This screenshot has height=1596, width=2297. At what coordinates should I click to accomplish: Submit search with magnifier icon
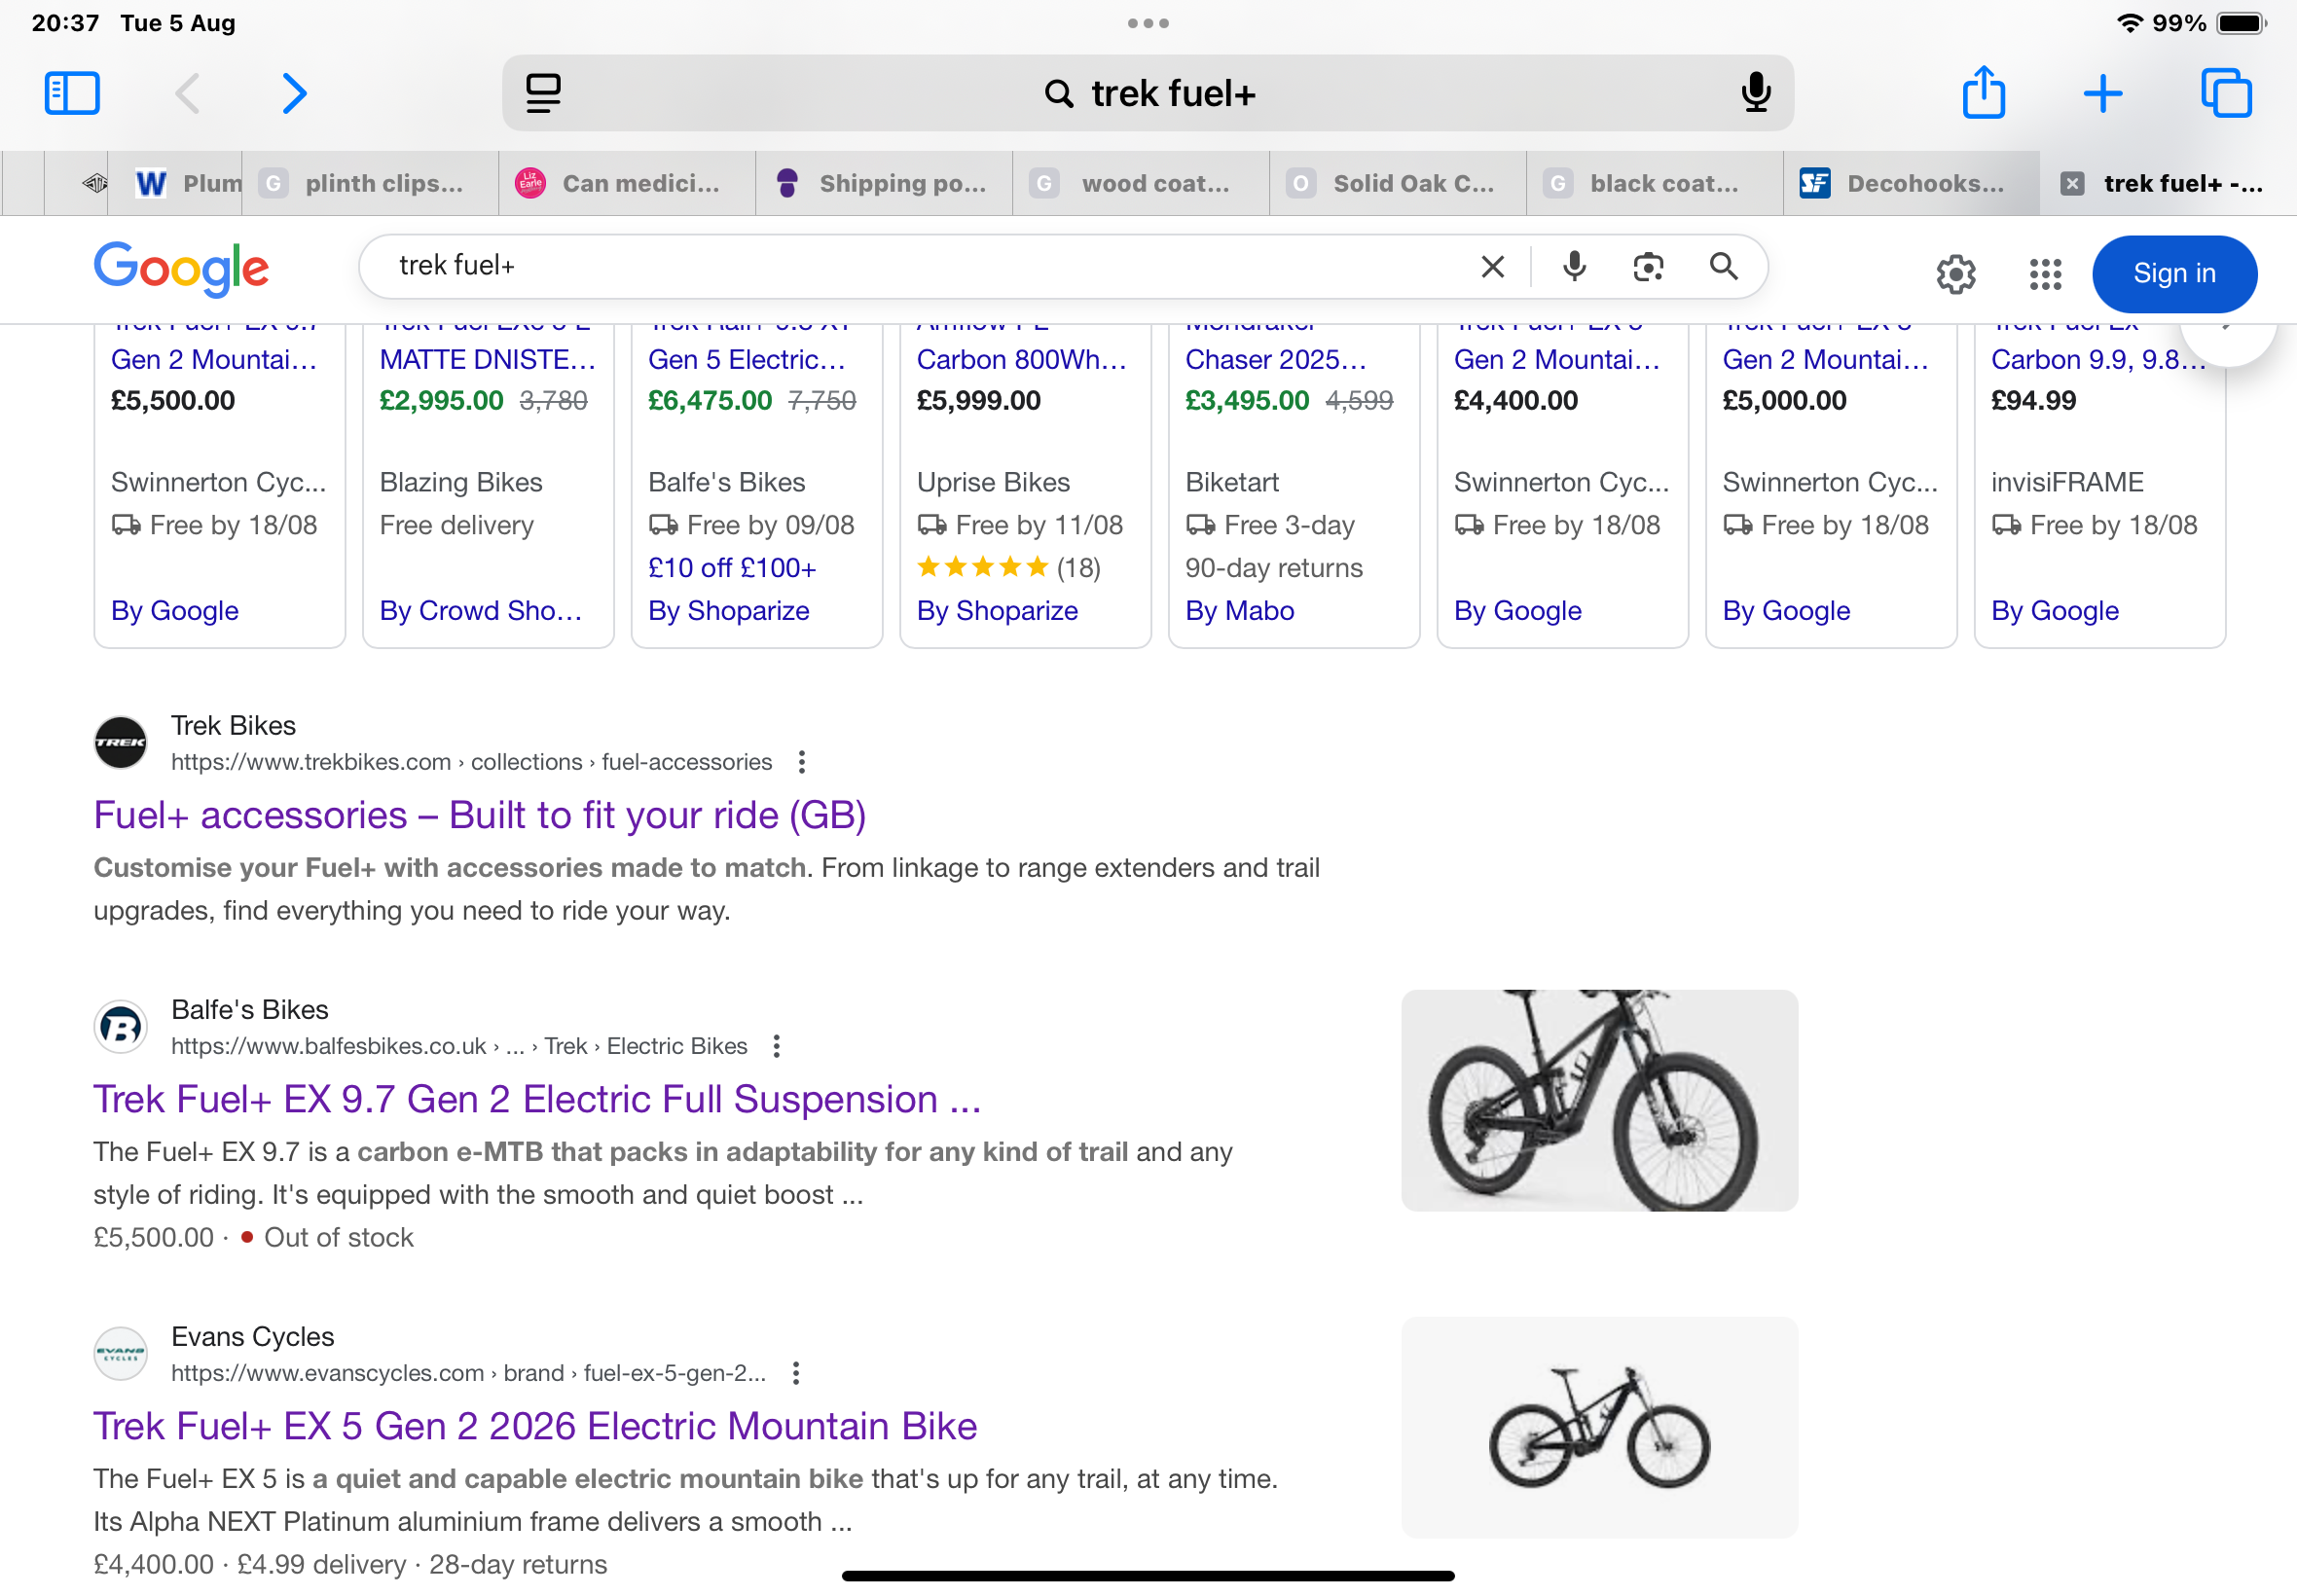point(1723,266)
